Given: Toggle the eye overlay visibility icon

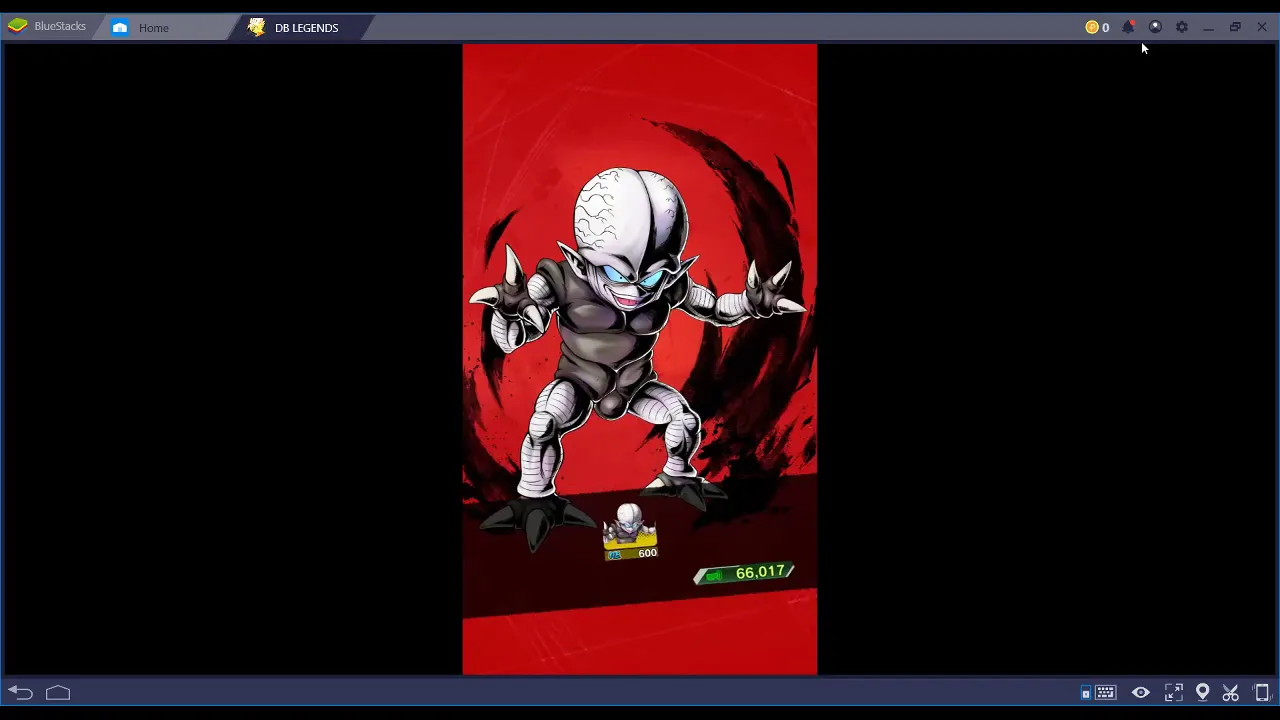Looking at the screenshot, I should point(1141,692).
